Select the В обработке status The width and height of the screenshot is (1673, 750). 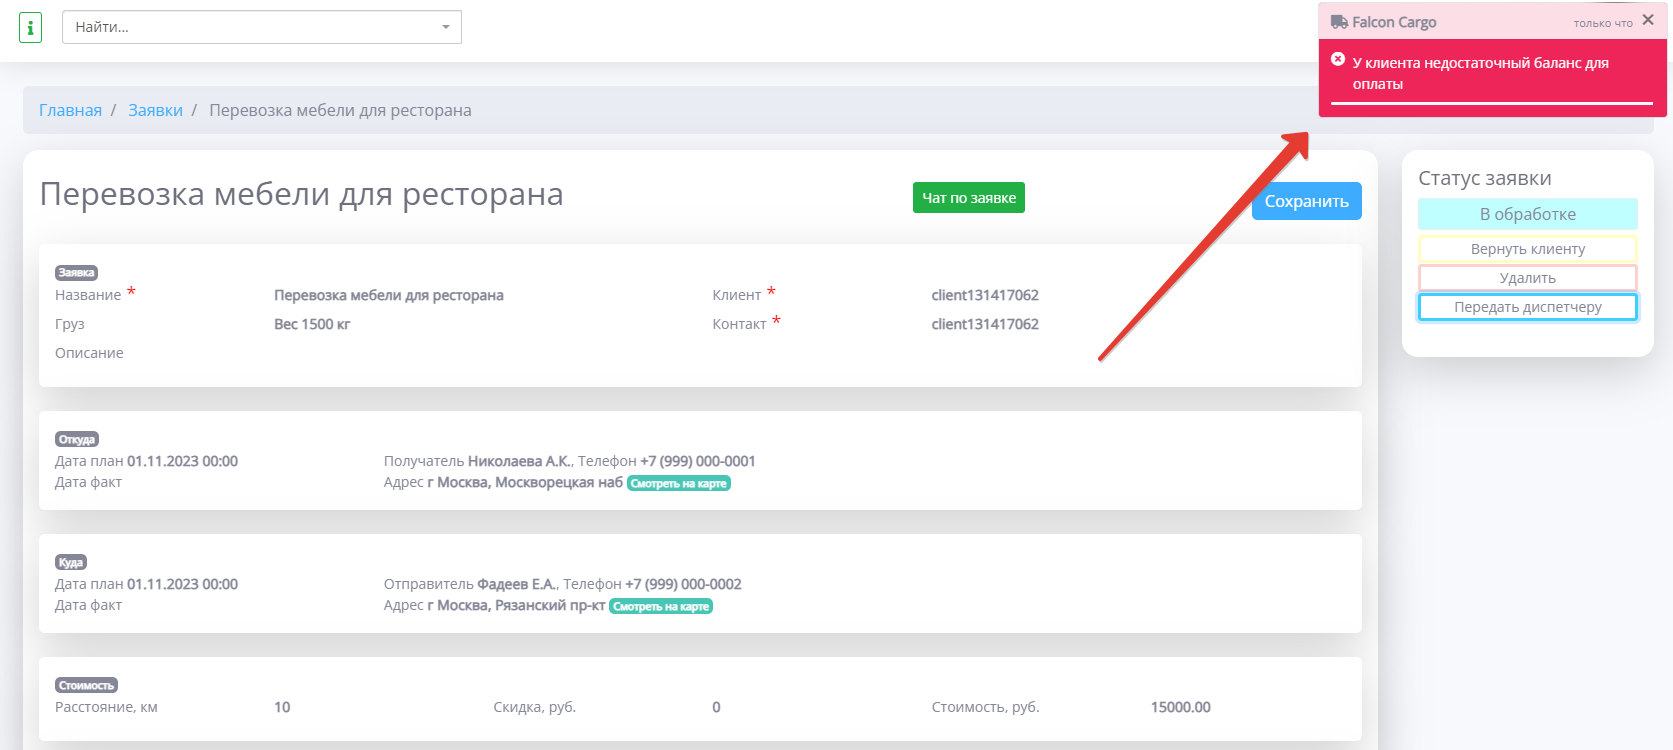click(x=1527, y=214)
